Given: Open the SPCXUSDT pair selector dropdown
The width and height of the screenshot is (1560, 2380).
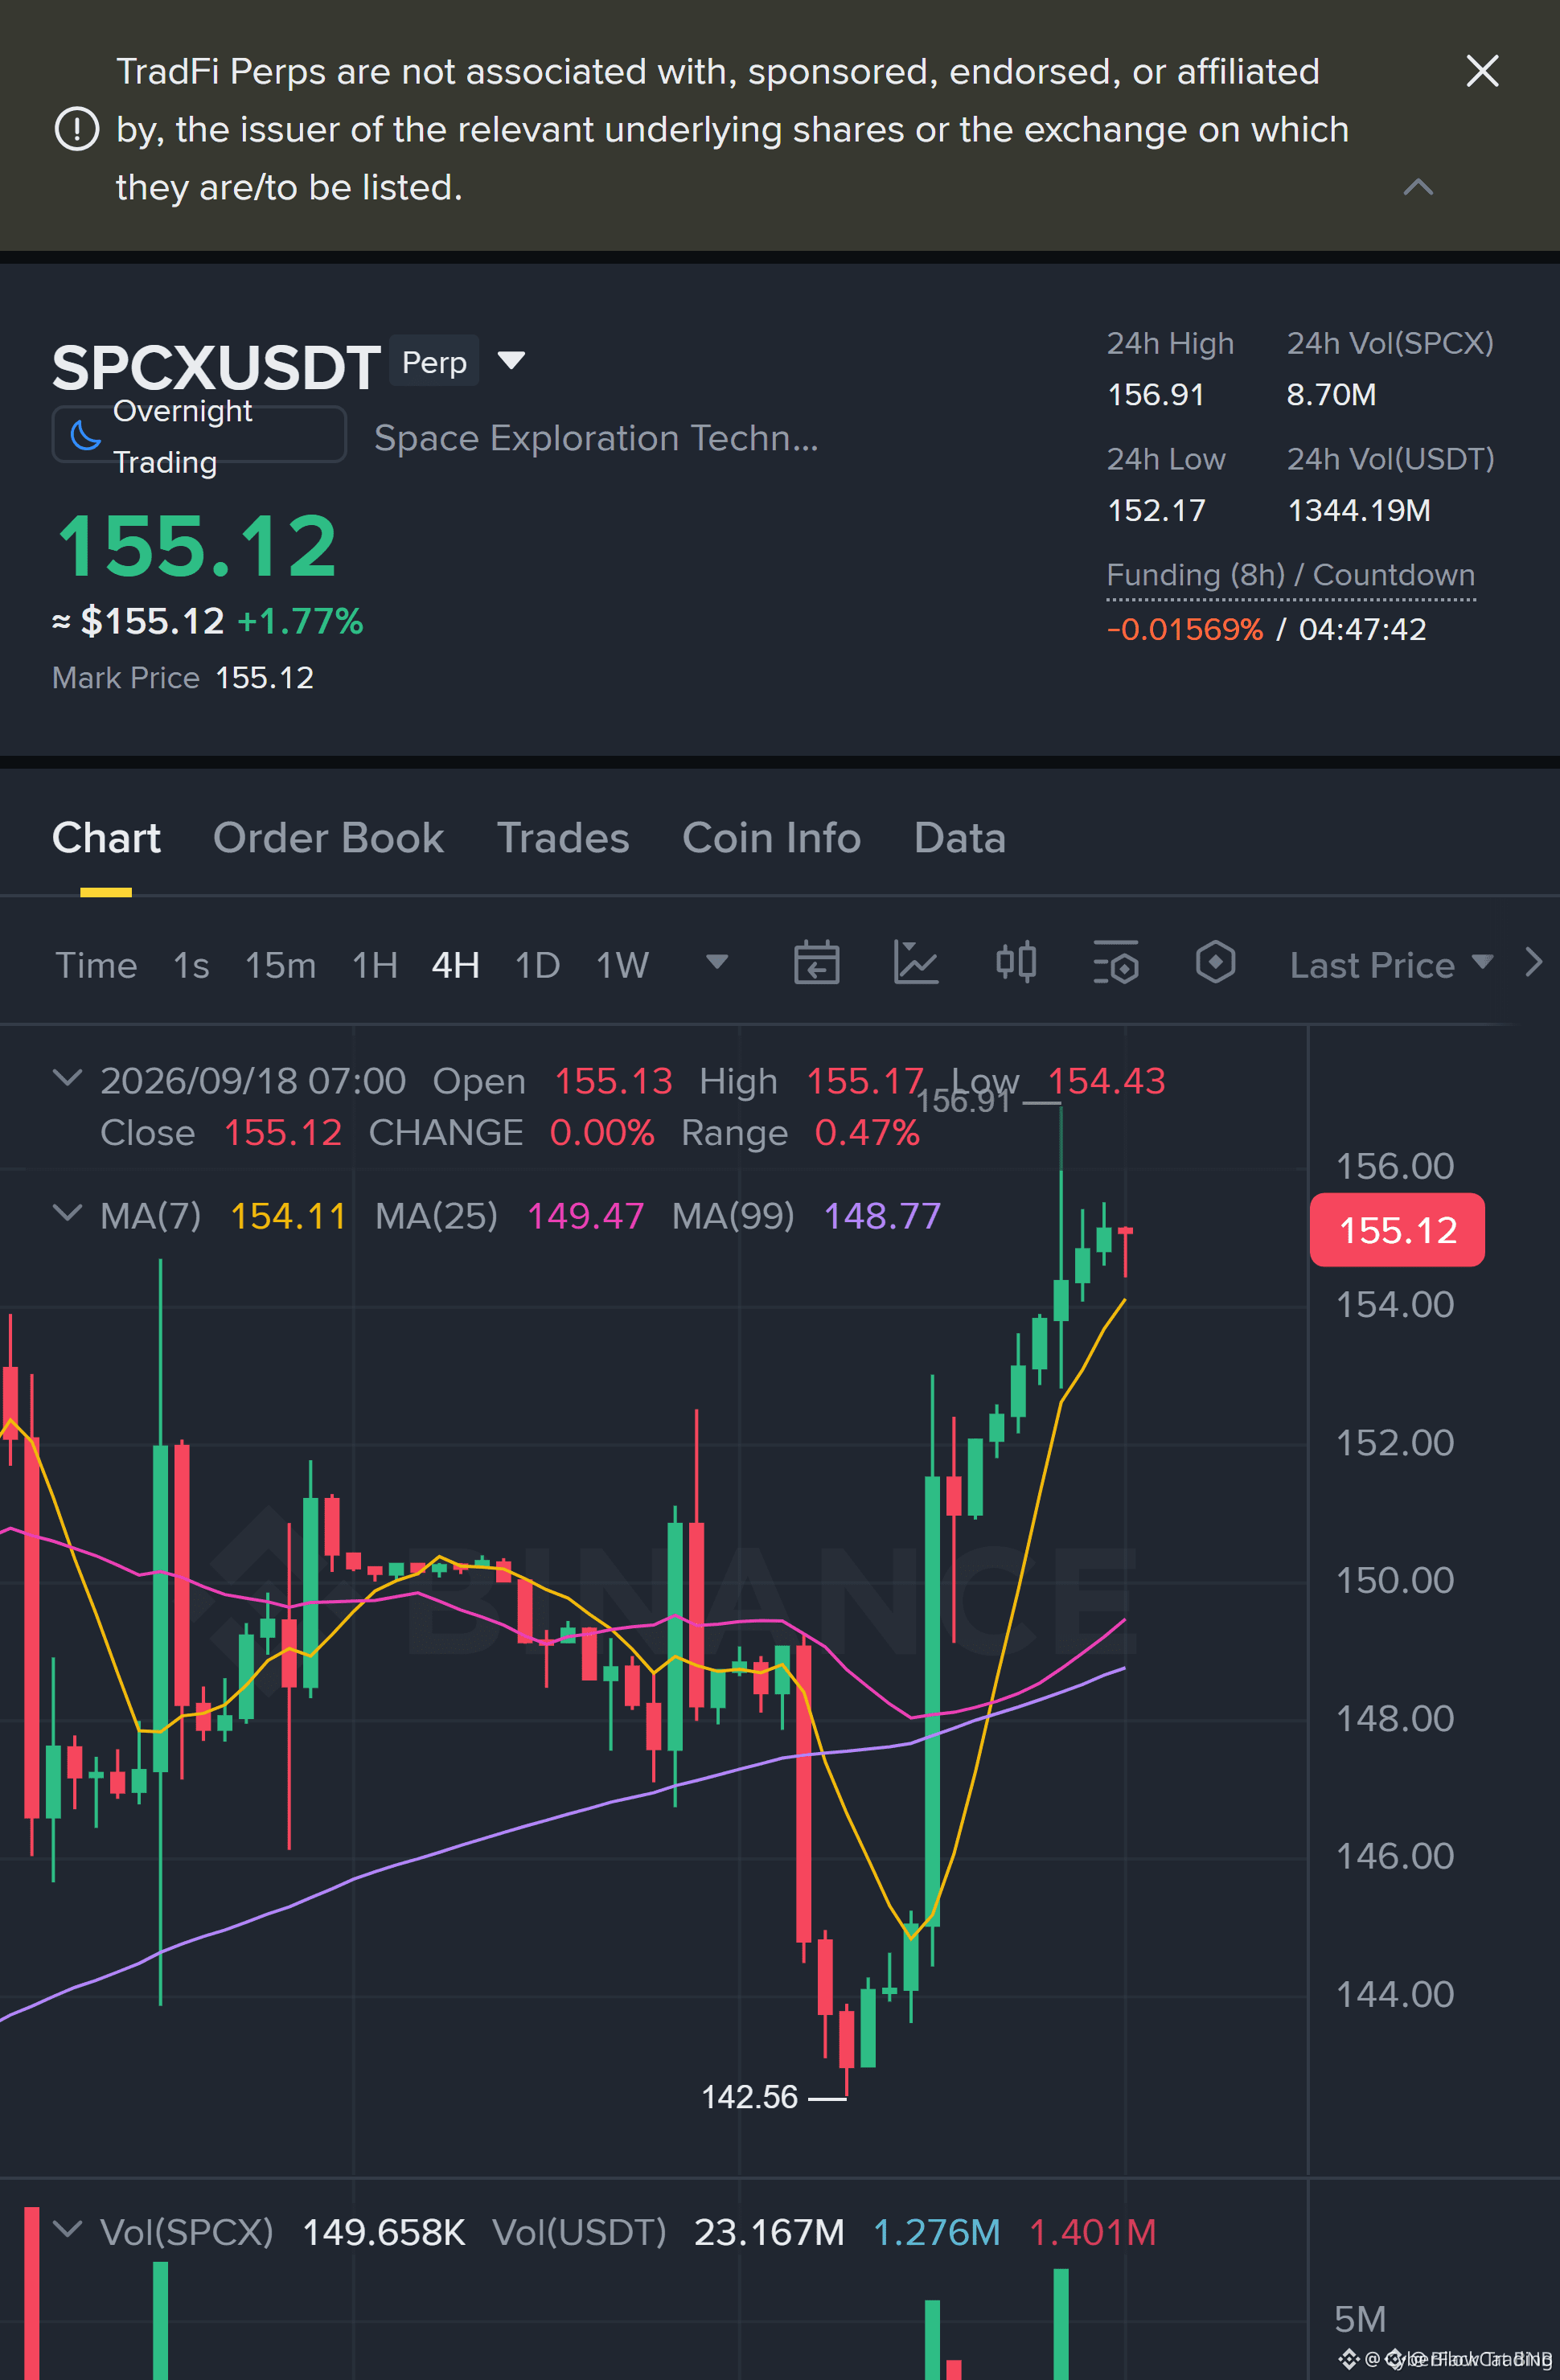Looking at the screenshot, I should [511, 361].
